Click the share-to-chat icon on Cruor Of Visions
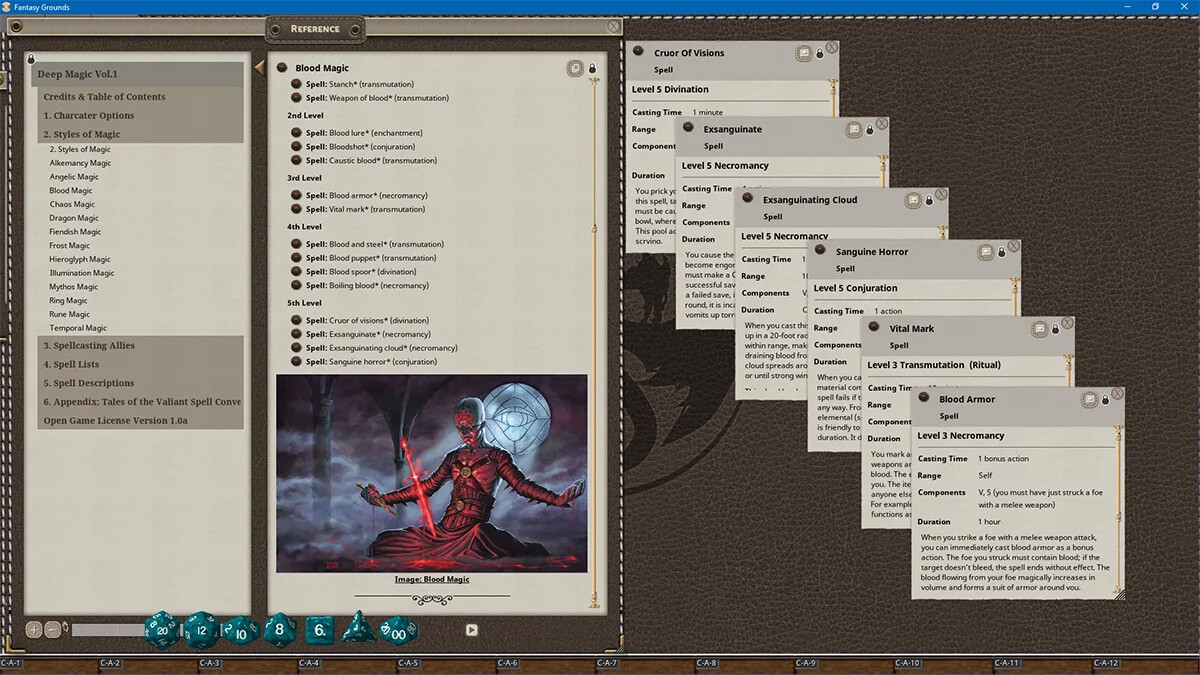 click(805, 55)
